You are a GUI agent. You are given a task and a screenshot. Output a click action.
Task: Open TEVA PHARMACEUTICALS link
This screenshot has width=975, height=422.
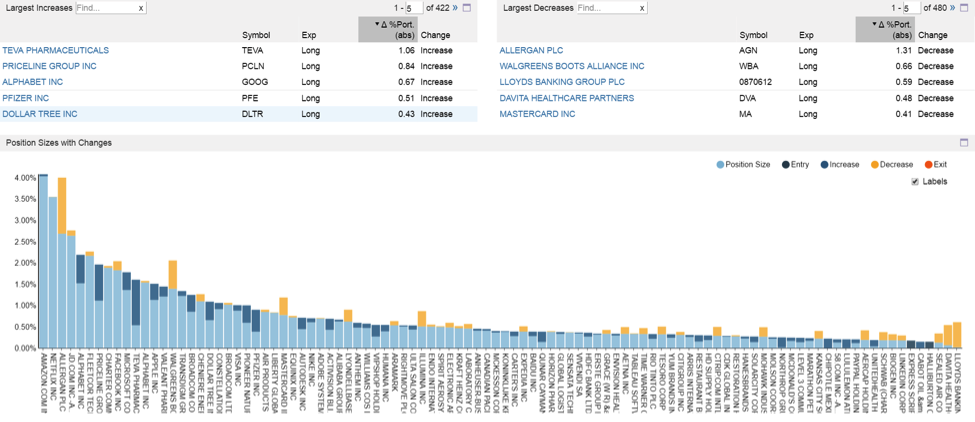click(55, 50)
